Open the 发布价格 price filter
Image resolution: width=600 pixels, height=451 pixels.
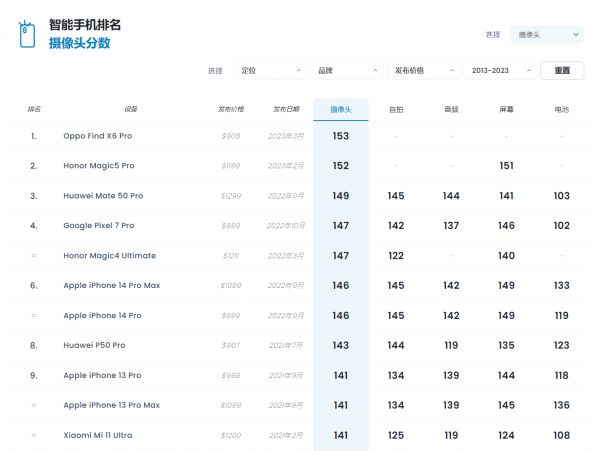coord(424,71)
